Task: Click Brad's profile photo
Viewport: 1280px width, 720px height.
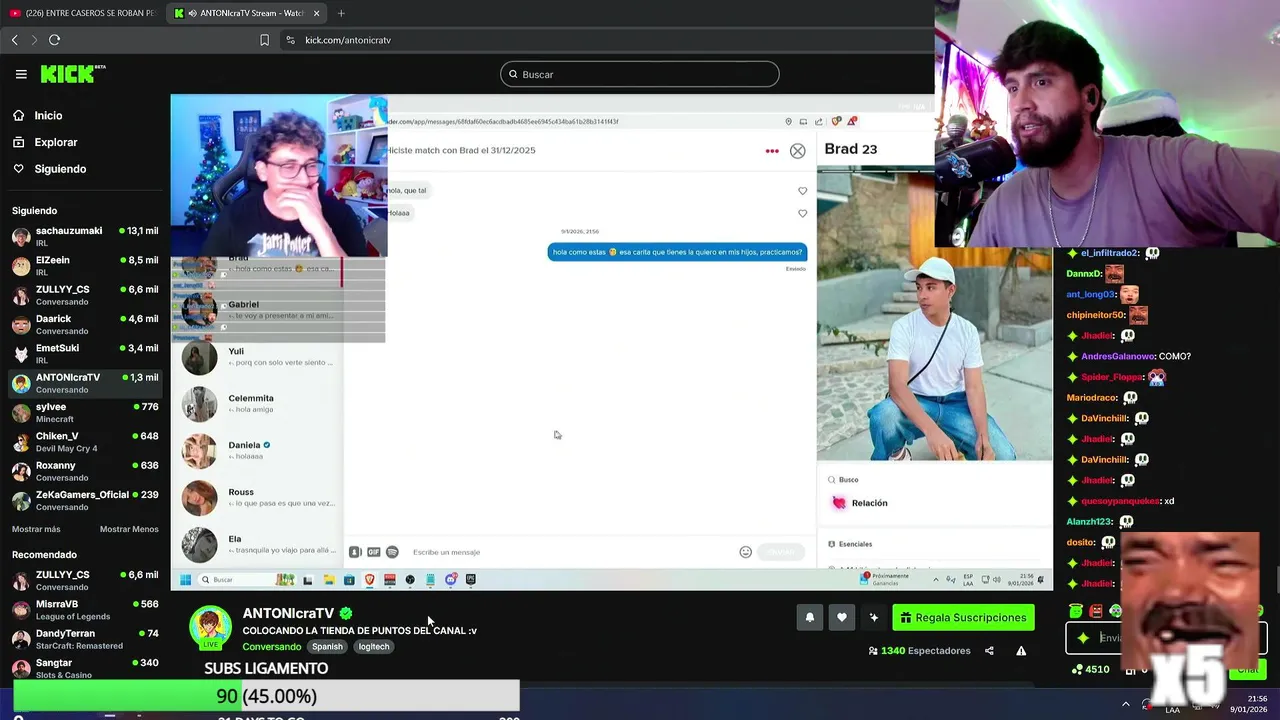Action: [935, 313]
